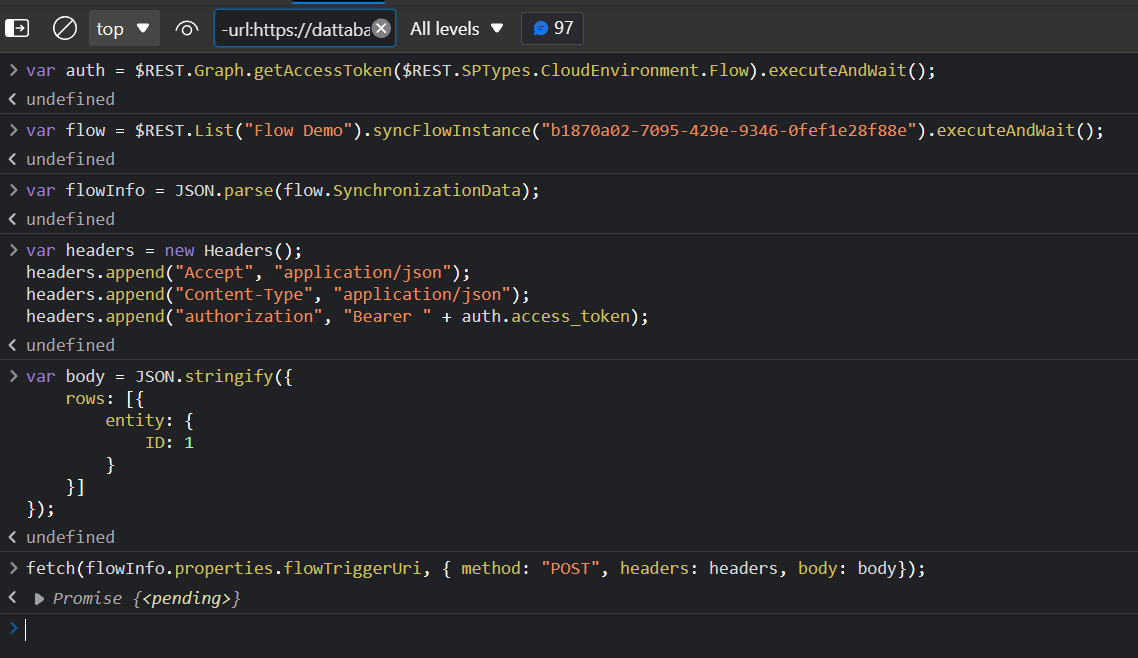Place cursor in the empty console prompt line
Image resolution: width=1138 pixels, height=658 pixels.
tap(569, 630)
